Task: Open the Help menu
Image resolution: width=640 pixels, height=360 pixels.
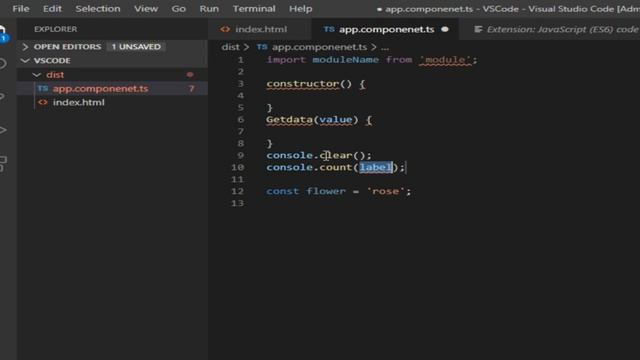Action: [300, 9]
